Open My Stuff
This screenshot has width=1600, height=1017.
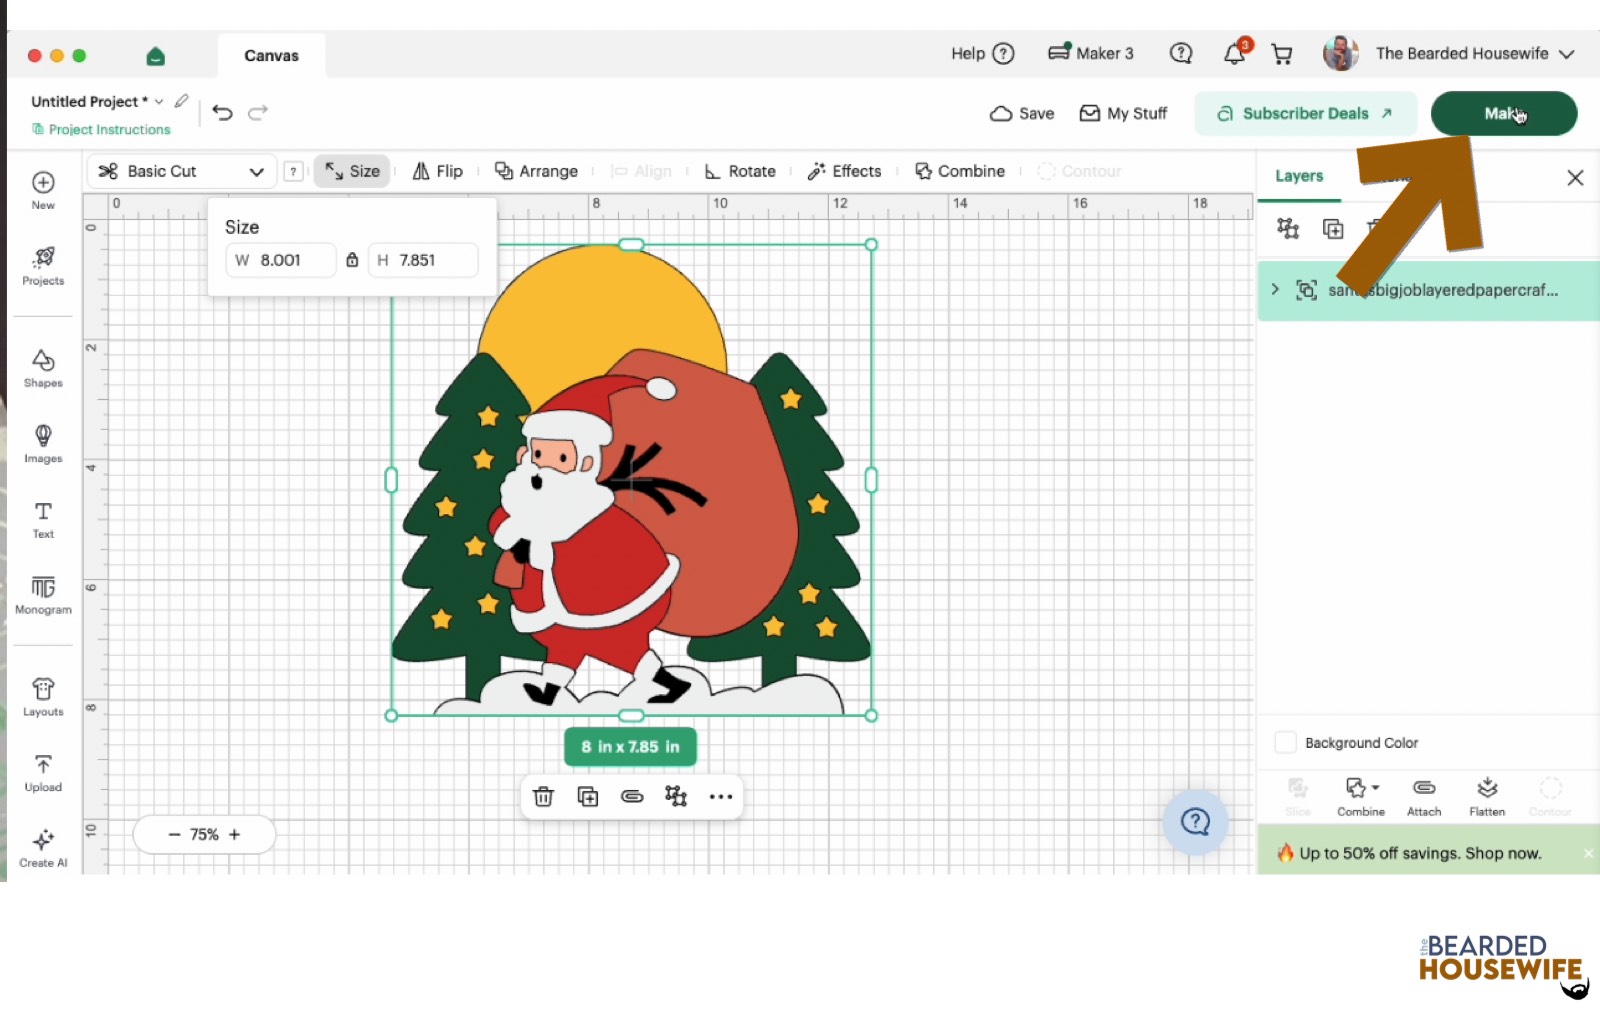click(x=1123, y=113)
